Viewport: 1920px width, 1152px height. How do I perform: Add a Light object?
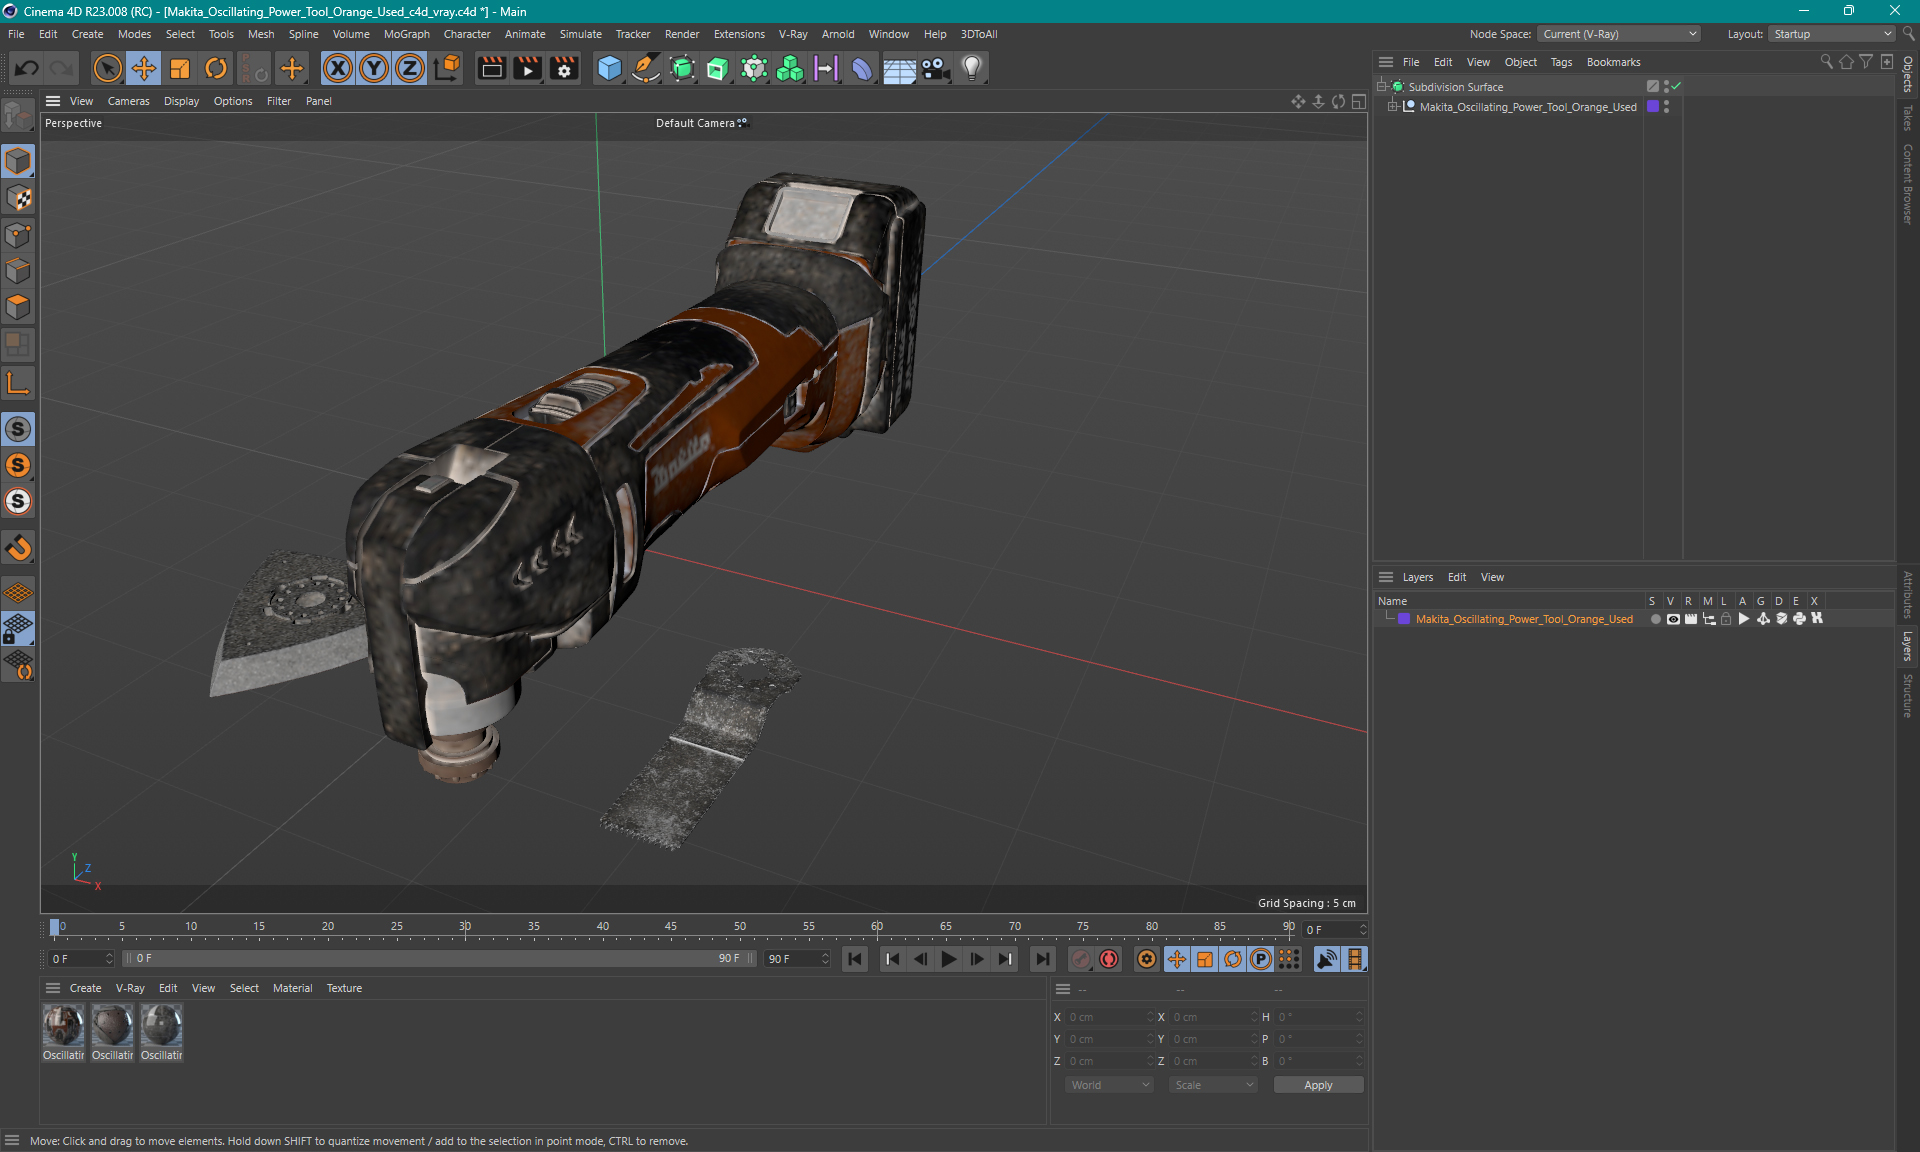pos(971,68)
